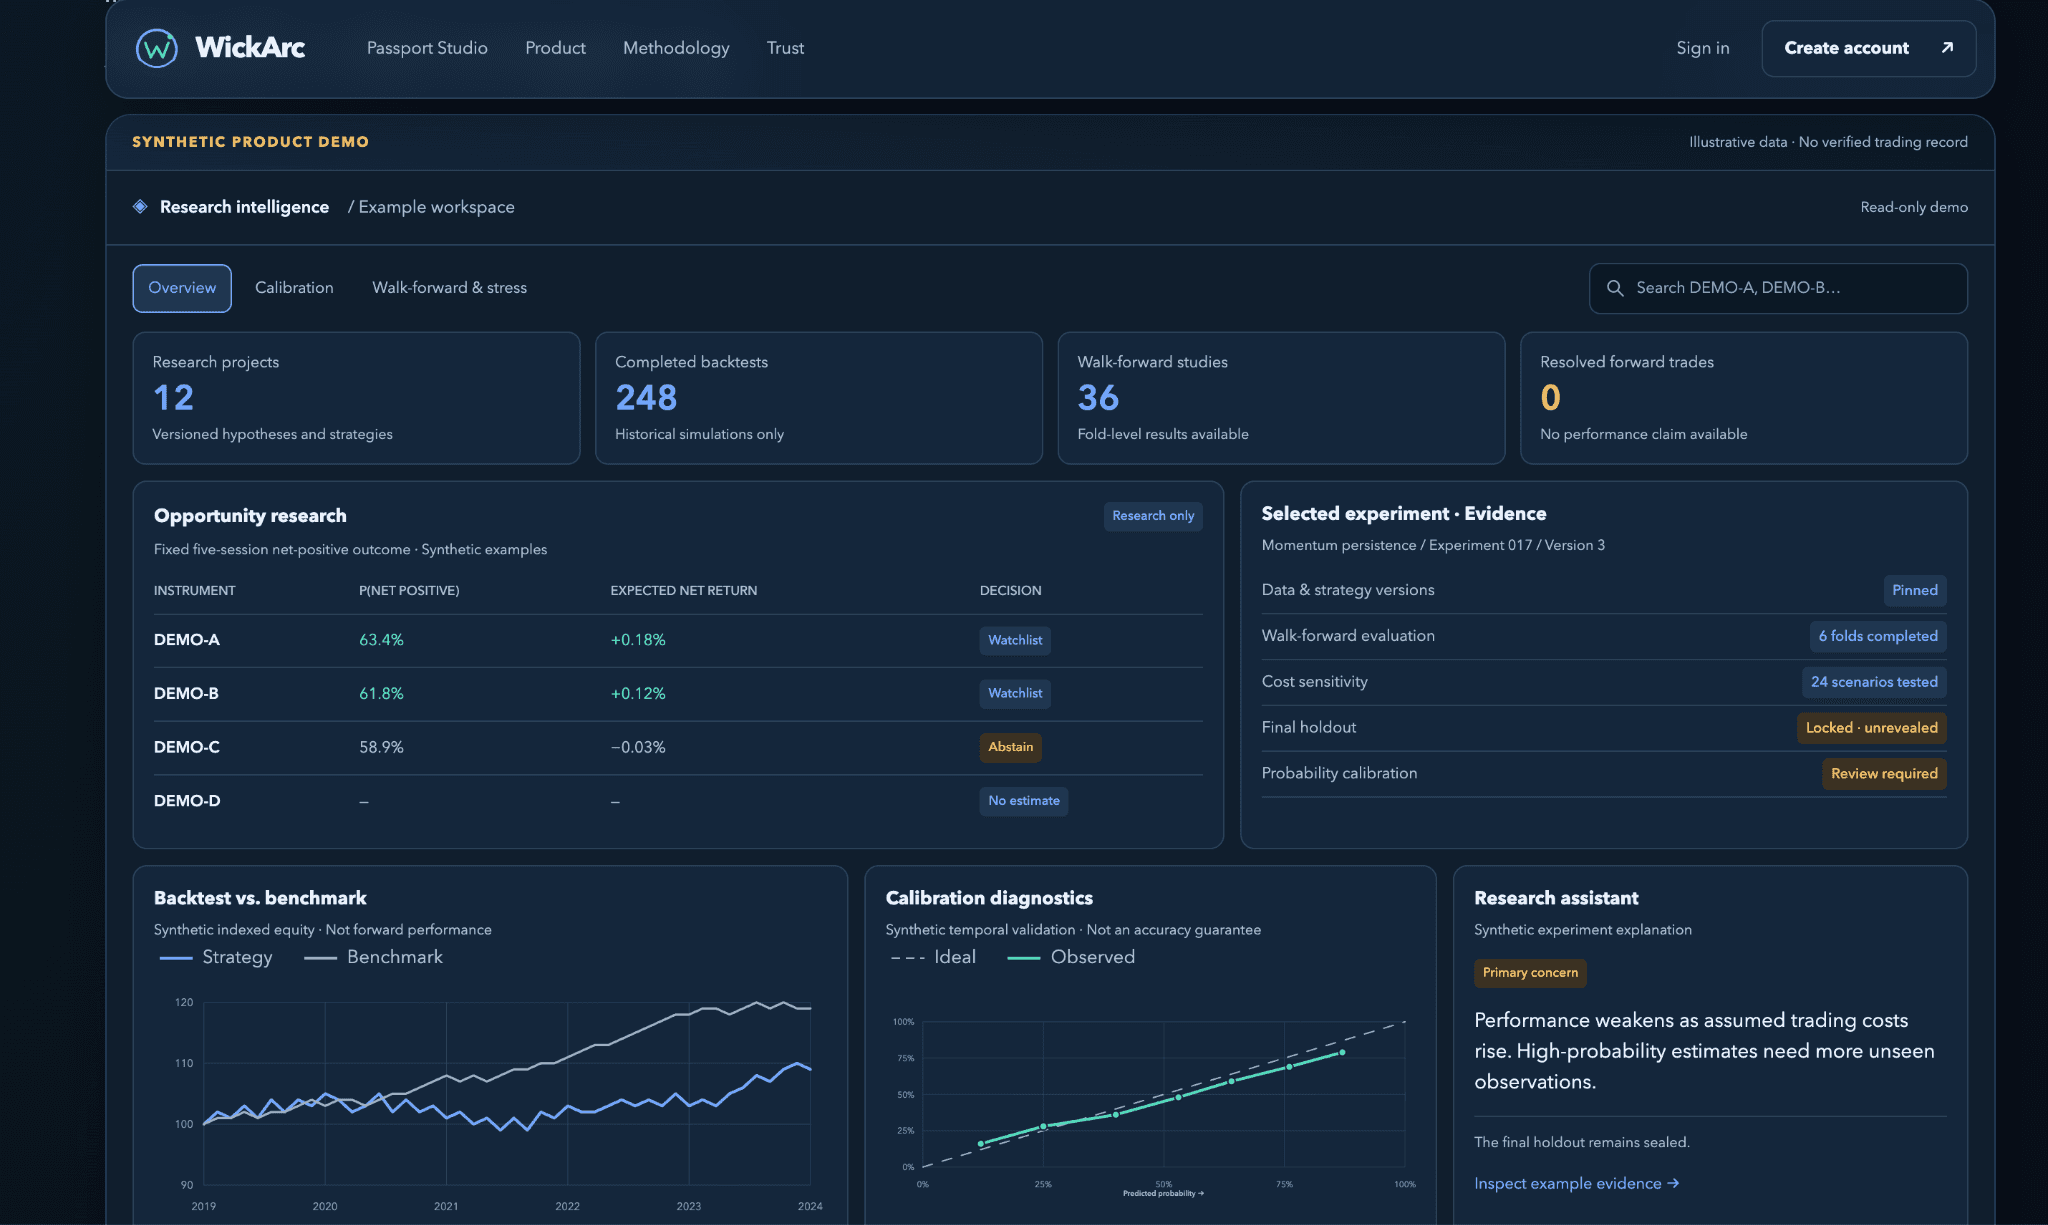This screenshot has width=2048, height=1225.
Task: Select the DEMO-D instrument row
Action: 678,801
